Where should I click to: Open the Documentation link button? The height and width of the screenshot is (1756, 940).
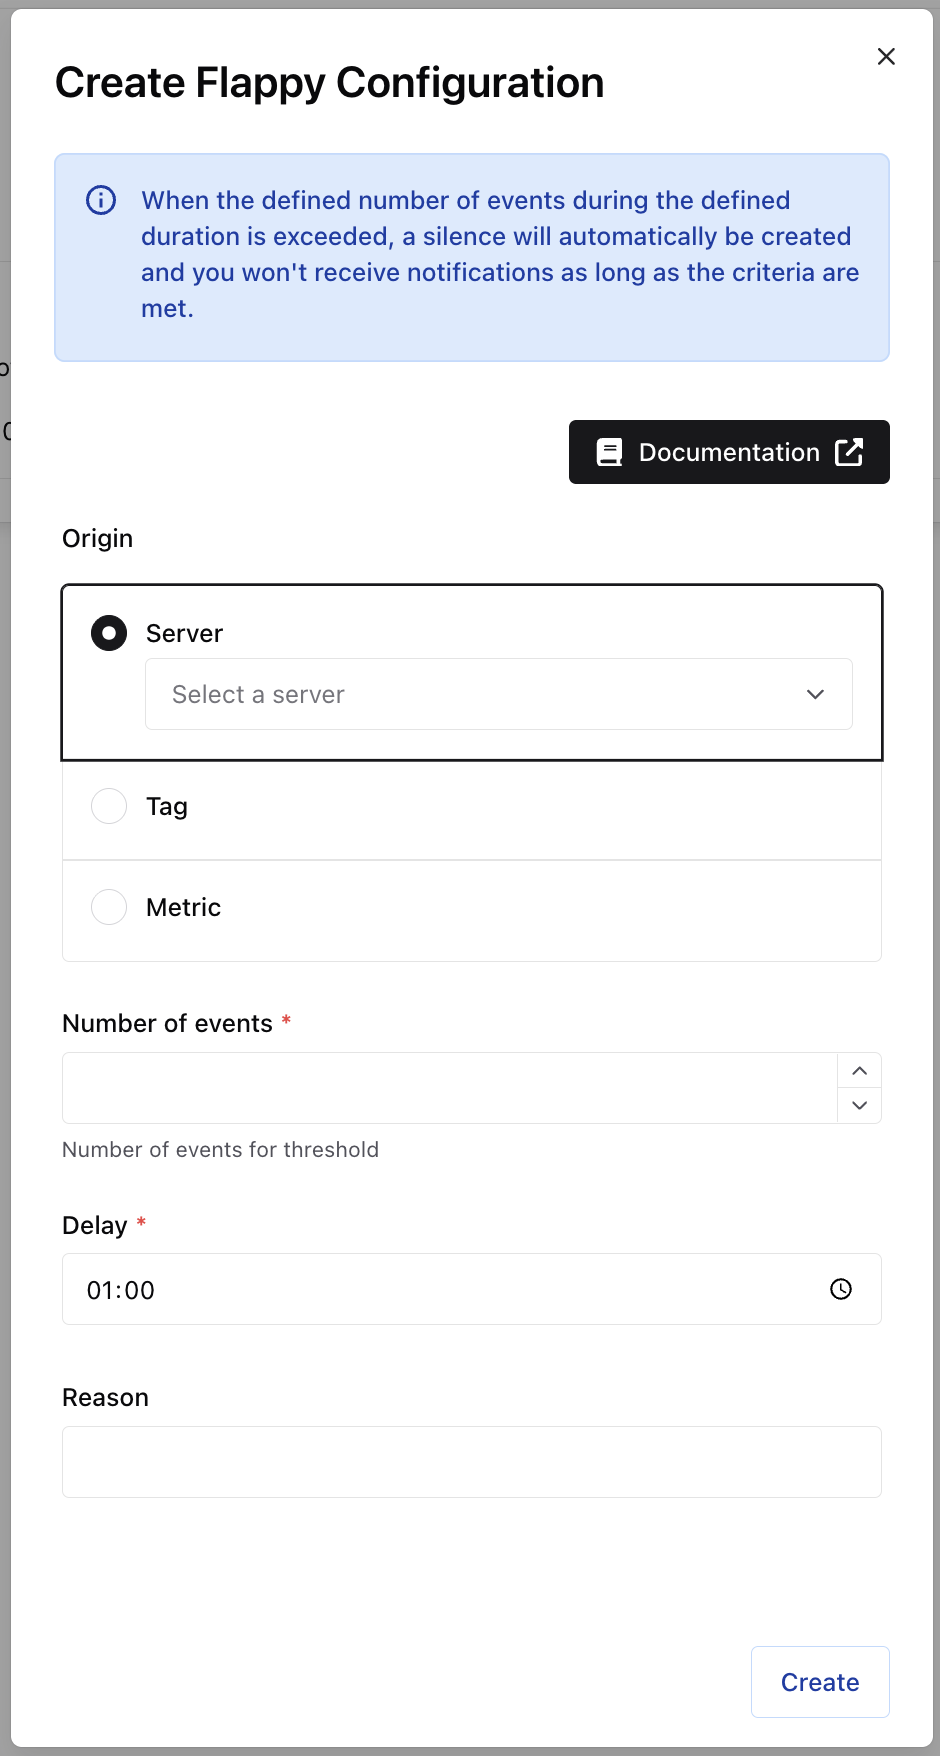729,452
